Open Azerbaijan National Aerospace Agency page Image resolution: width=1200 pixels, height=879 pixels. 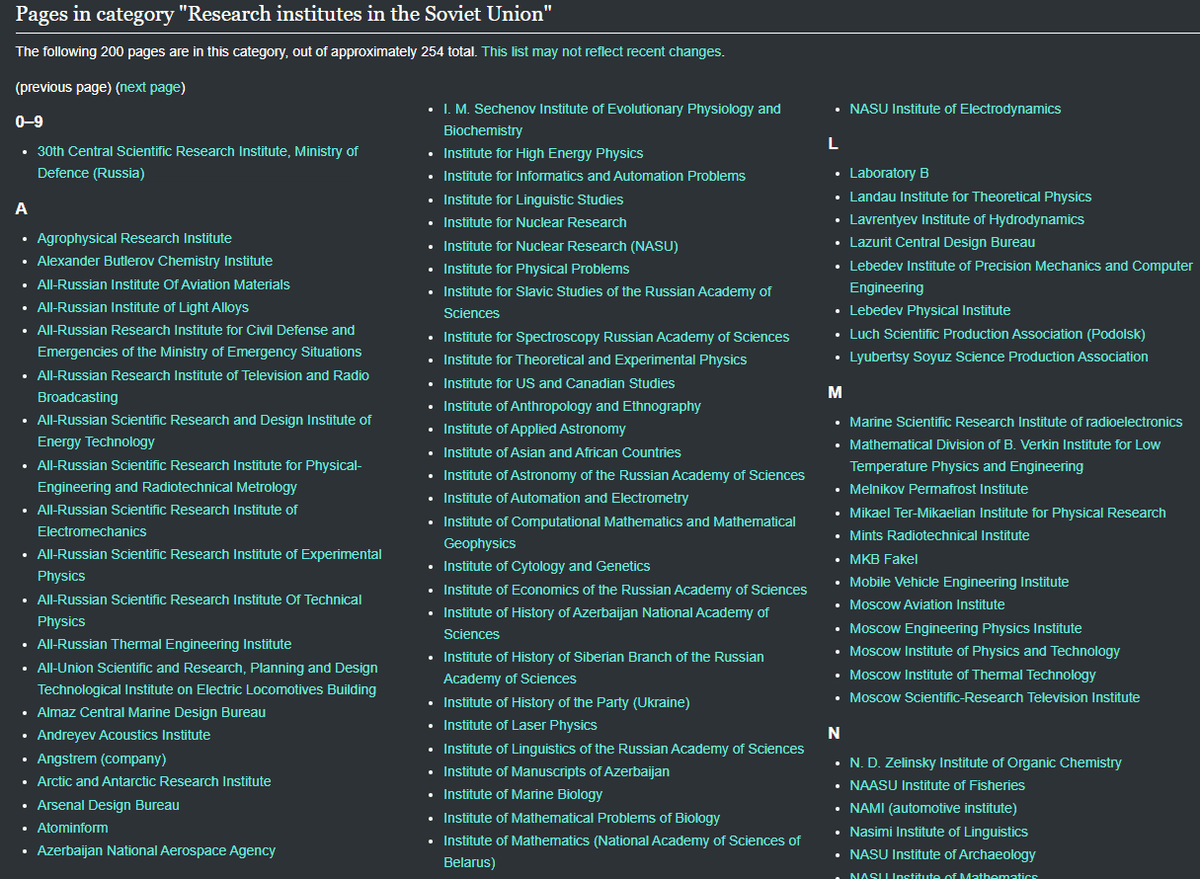[x=156, y=850]
